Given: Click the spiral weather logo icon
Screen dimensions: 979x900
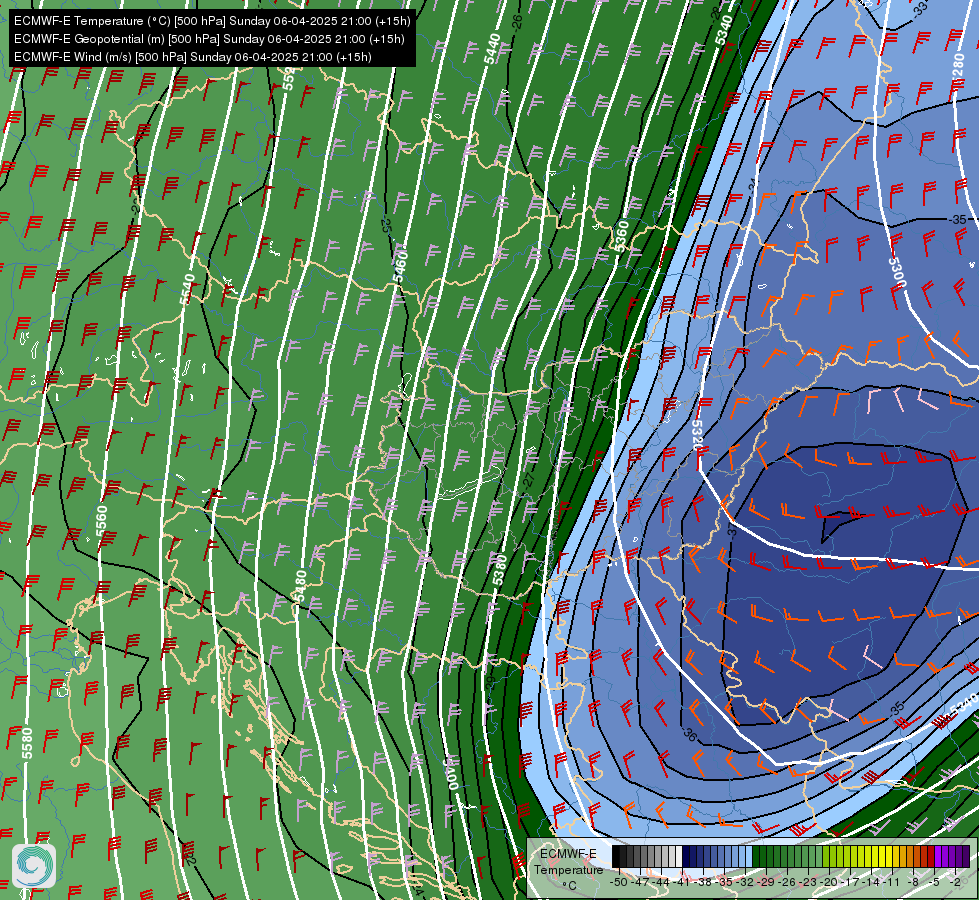Looking at the screenshot, I should click(34, 866).
